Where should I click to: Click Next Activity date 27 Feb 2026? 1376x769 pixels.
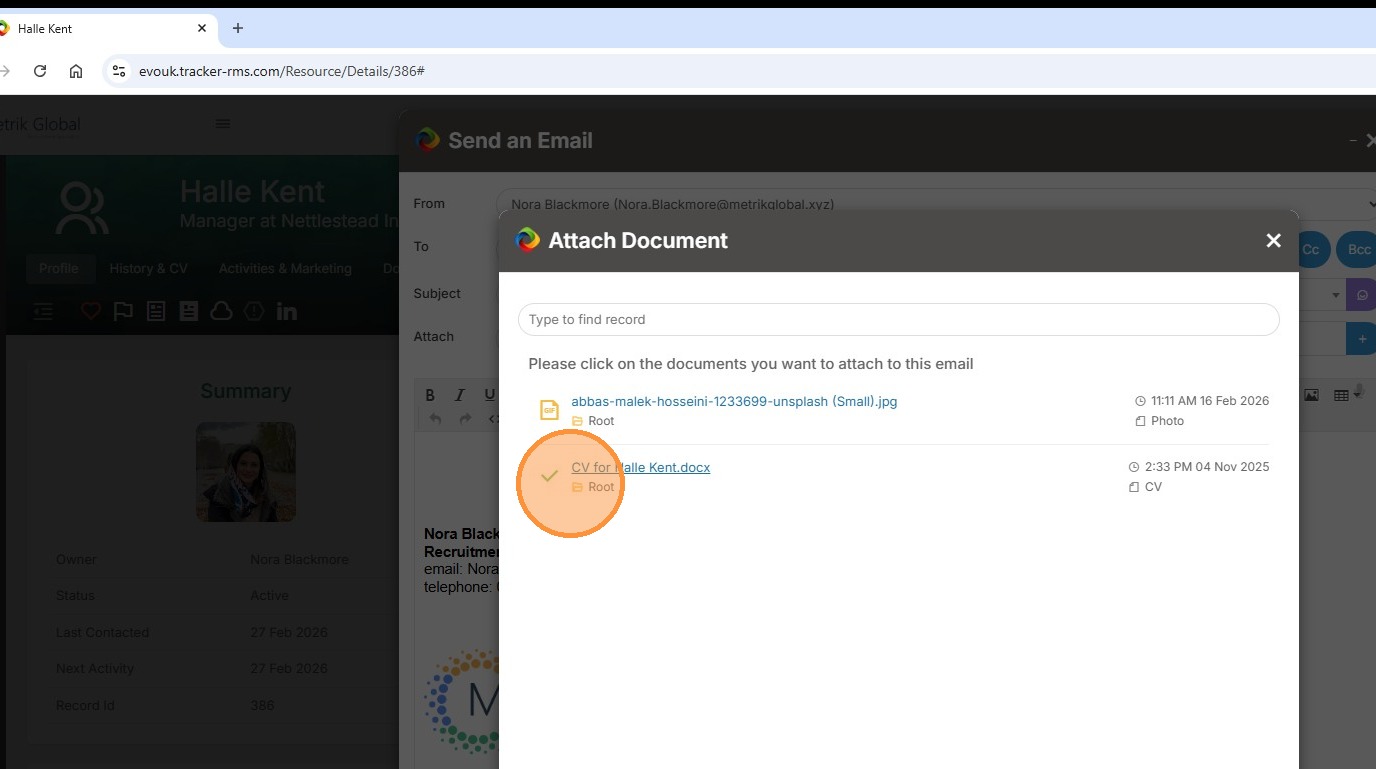click(289, 668)
